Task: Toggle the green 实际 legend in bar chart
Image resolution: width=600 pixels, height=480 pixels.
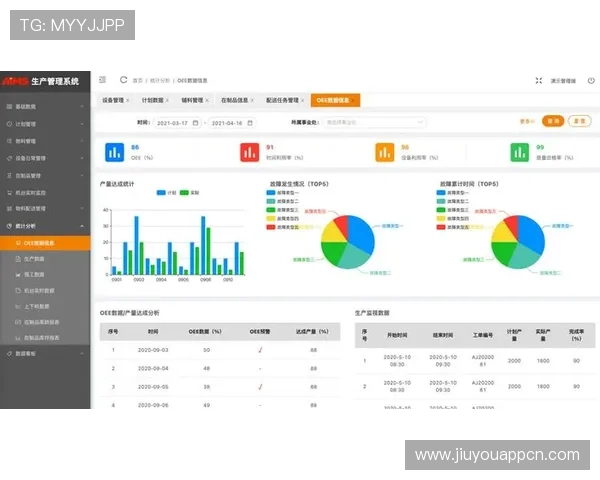Action: pos(185,192)
